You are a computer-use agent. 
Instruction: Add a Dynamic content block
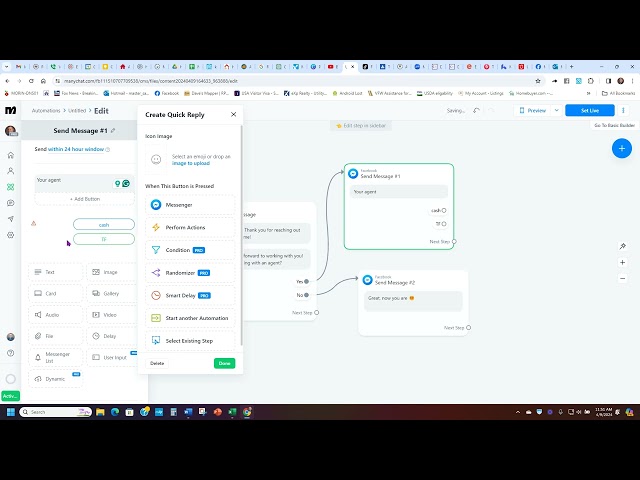(56, 379)
